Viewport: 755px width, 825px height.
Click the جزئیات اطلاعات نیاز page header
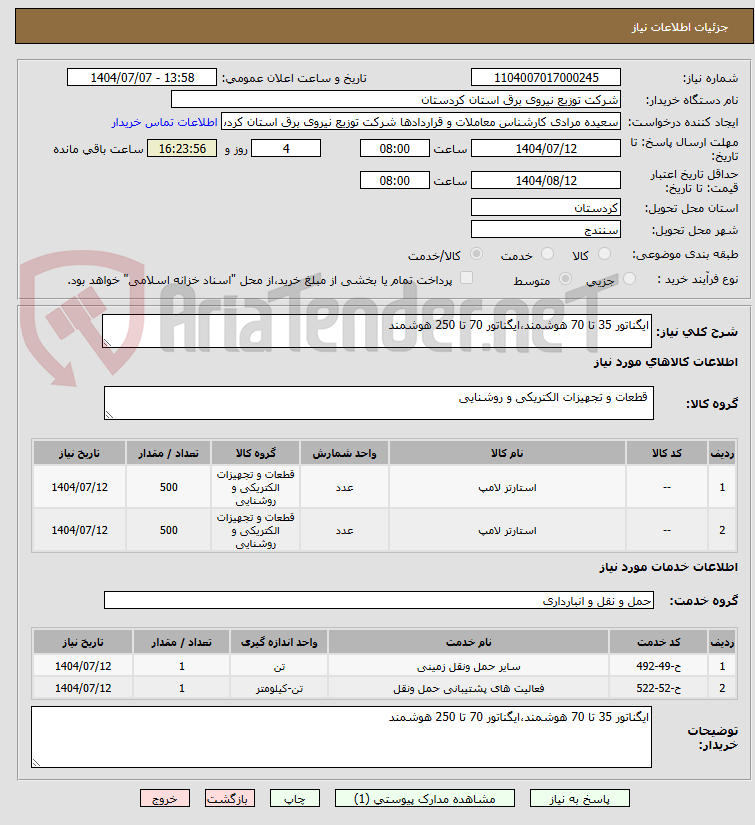pos(680,27)
